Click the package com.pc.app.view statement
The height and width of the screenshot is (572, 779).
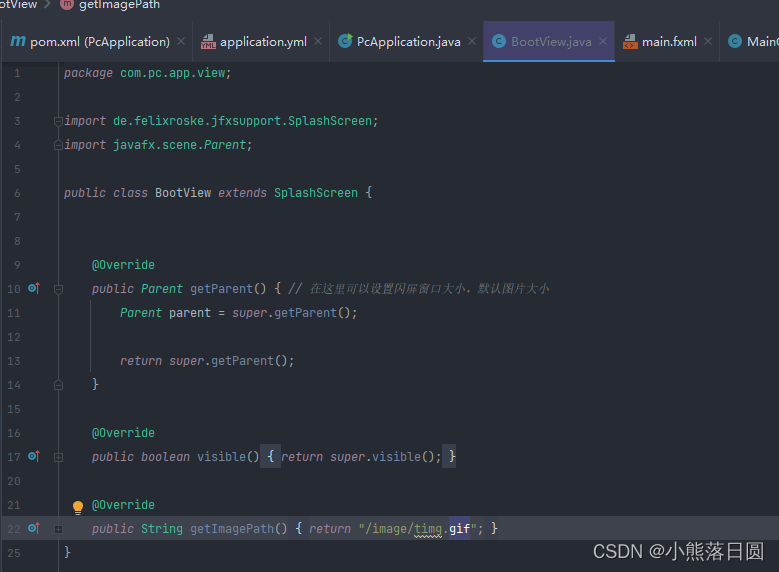pos(148,73)
